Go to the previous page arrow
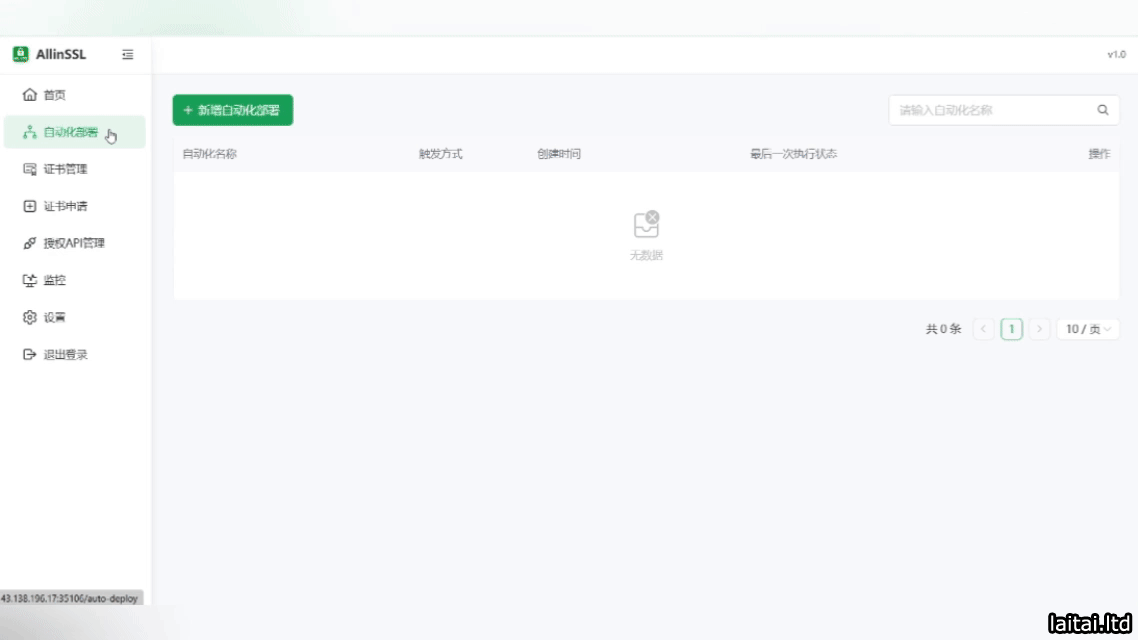The image size is (1138, 640). 983,329
